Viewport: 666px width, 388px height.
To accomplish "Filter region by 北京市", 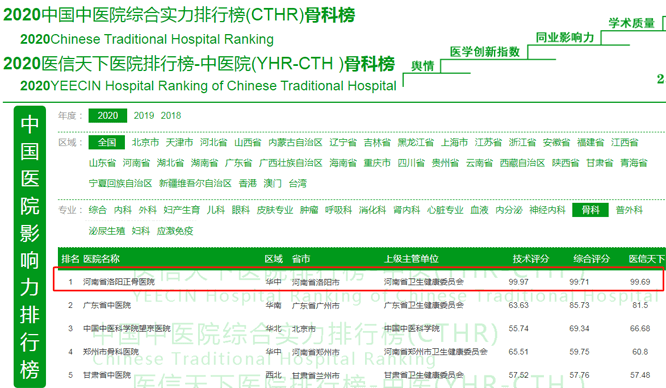I will [x=145, y=142].
